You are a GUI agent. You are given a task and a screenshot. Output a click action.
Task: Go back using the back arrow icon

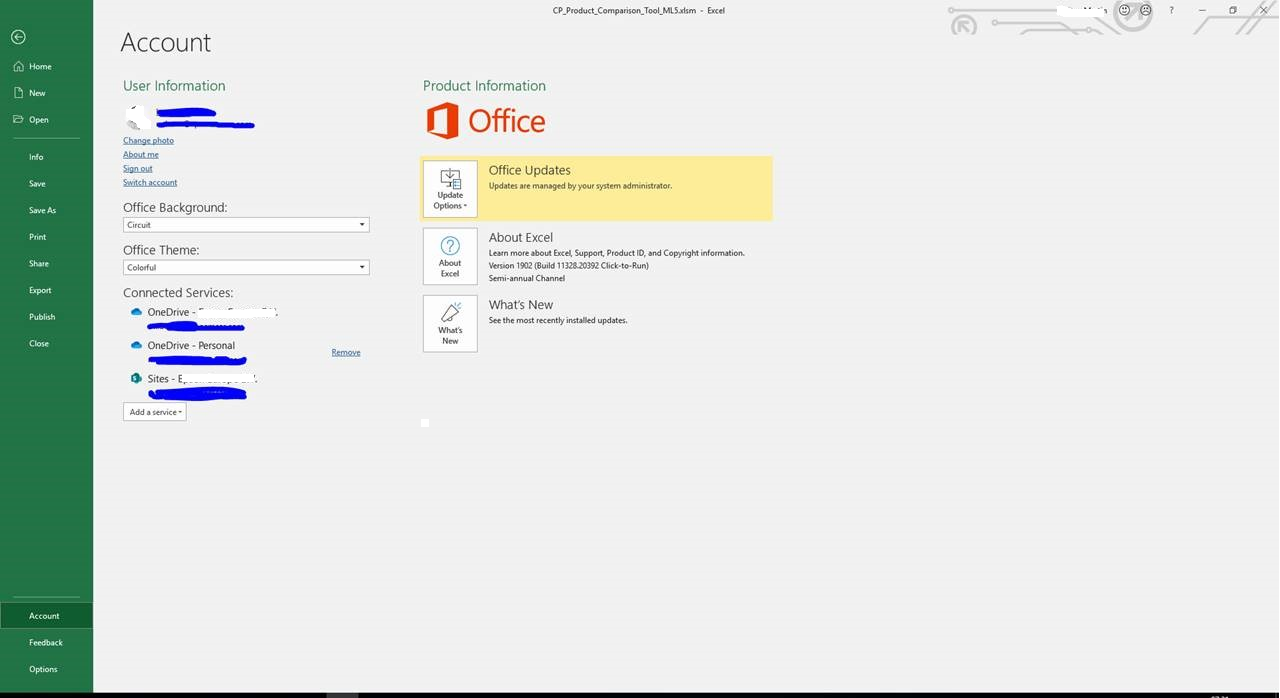click(18, 37)
